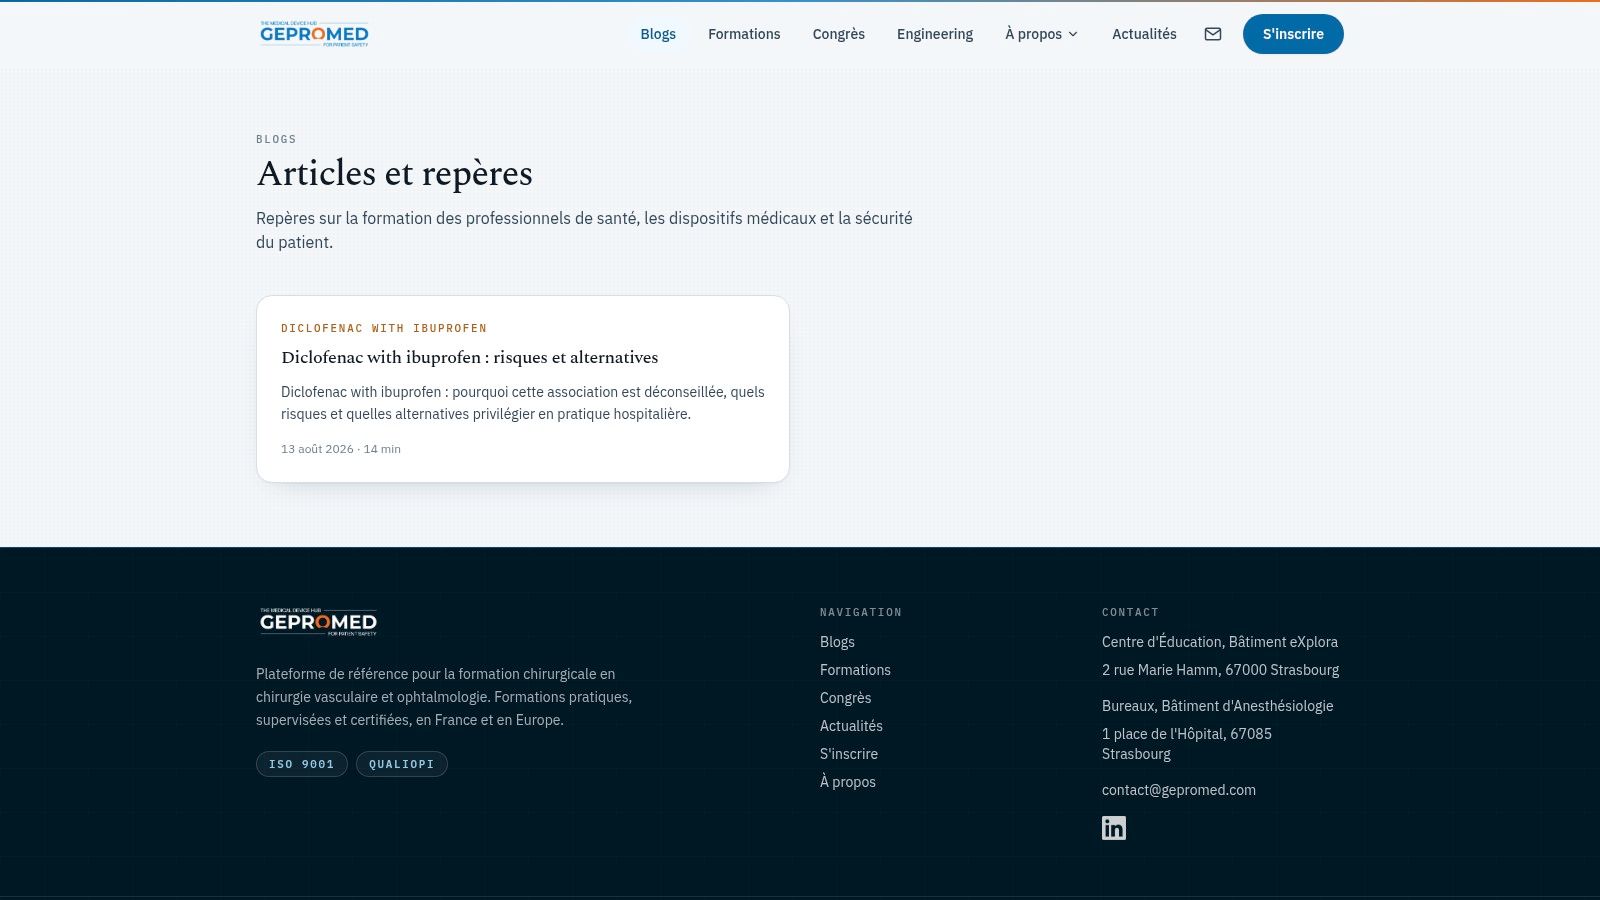Click the footer CONTACT heading

[1130, 612]
